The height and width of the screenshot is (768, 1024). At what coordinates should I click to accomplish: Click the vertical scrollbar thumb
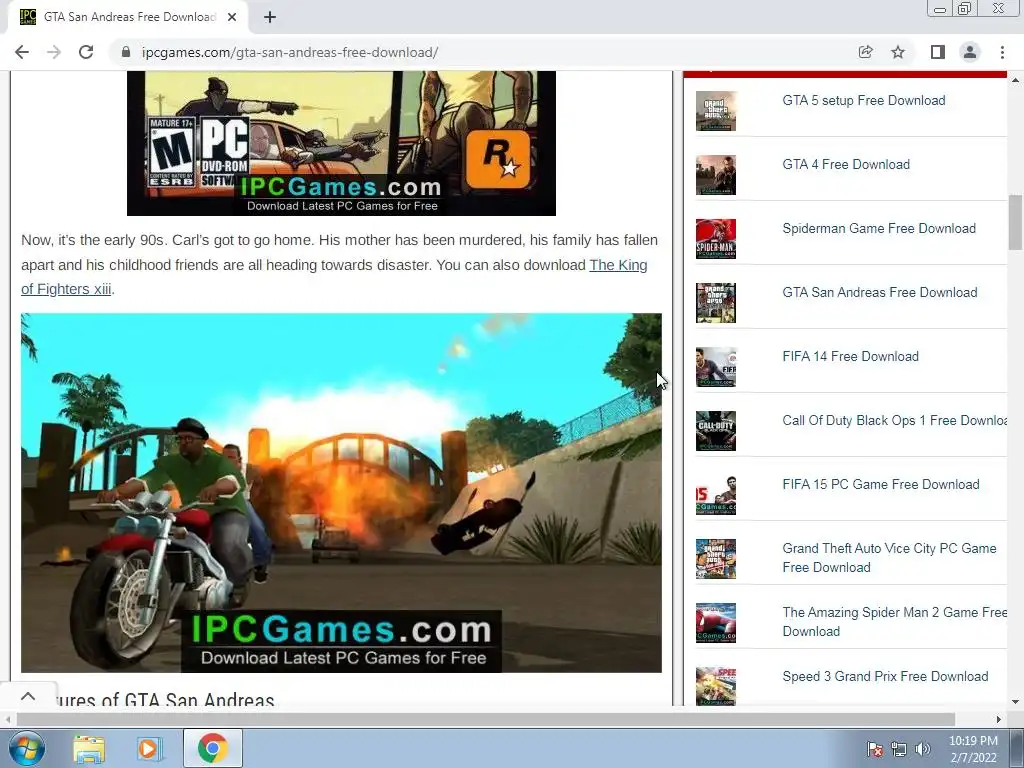[1015, 222]
